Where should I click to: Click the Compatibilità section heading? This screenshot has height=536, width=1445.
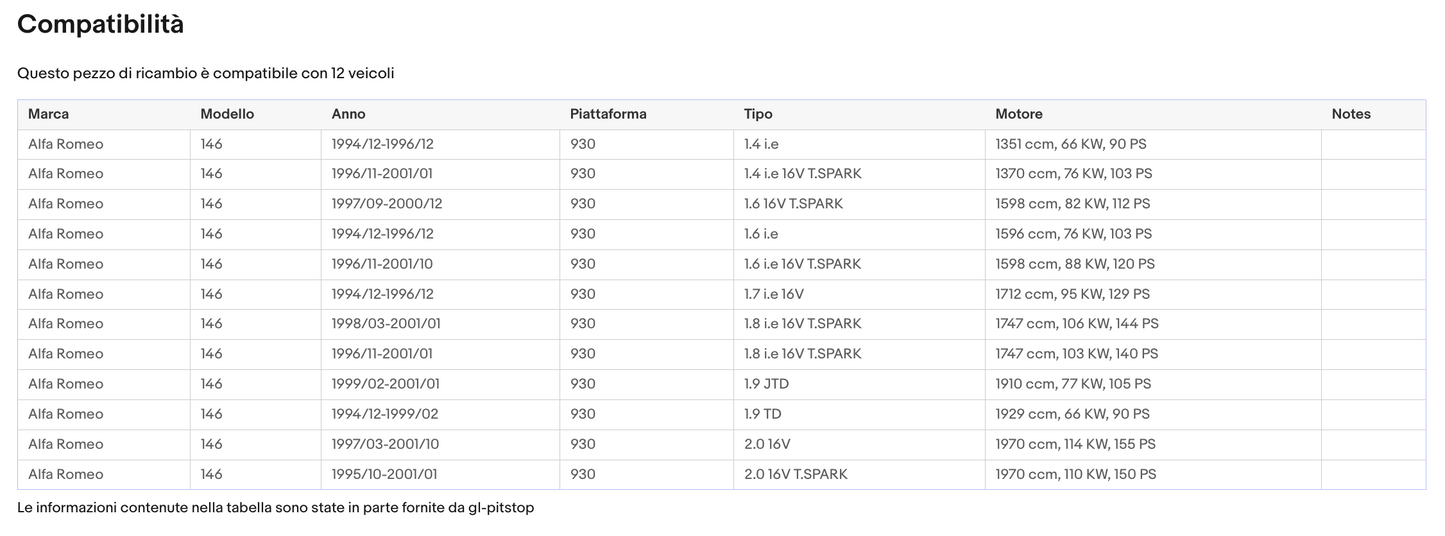(101, 25)
